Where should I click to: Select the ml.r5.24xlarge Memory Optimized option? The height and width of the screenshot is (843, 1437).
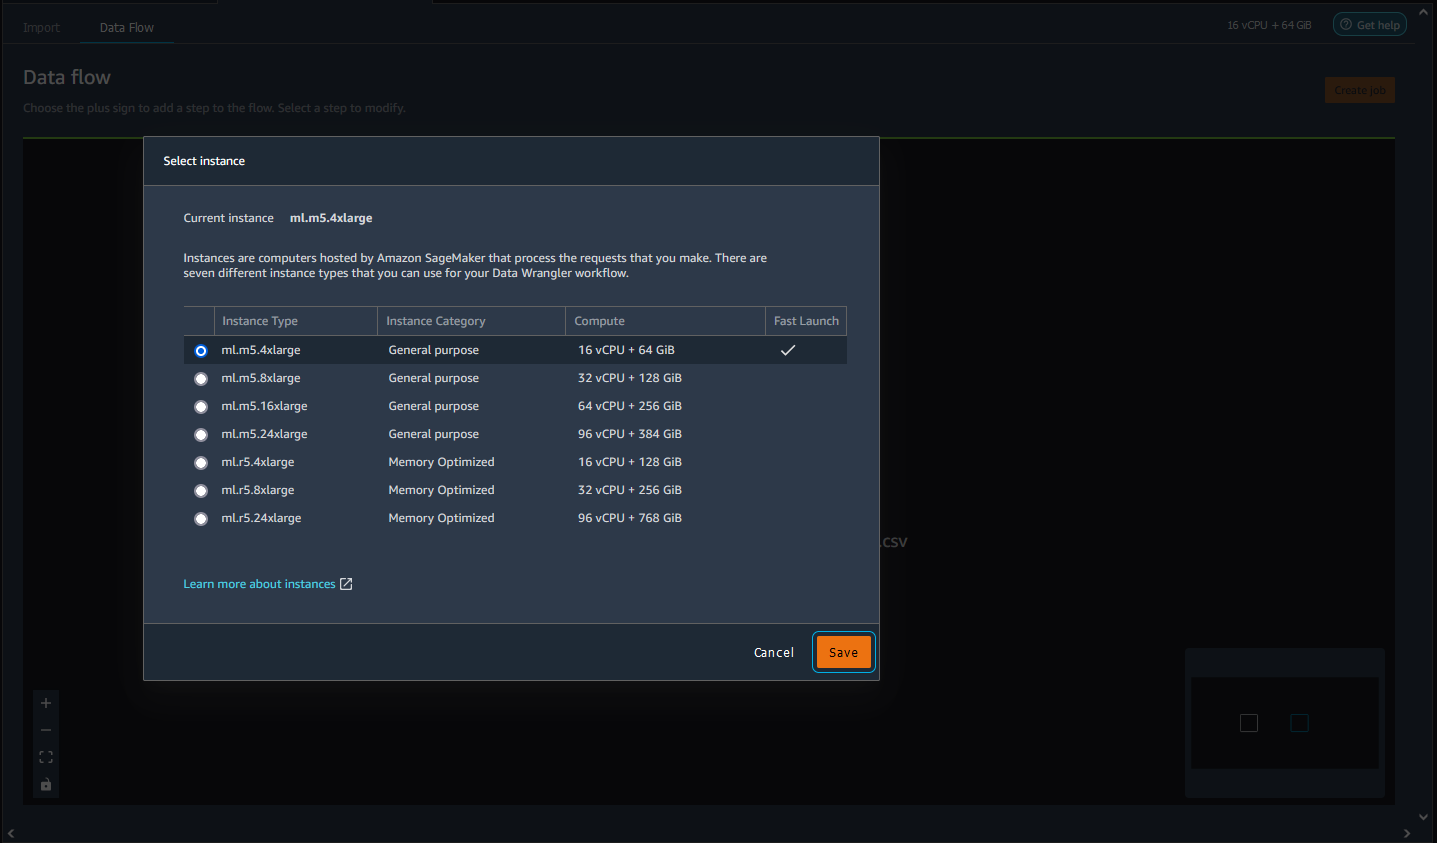201,518
